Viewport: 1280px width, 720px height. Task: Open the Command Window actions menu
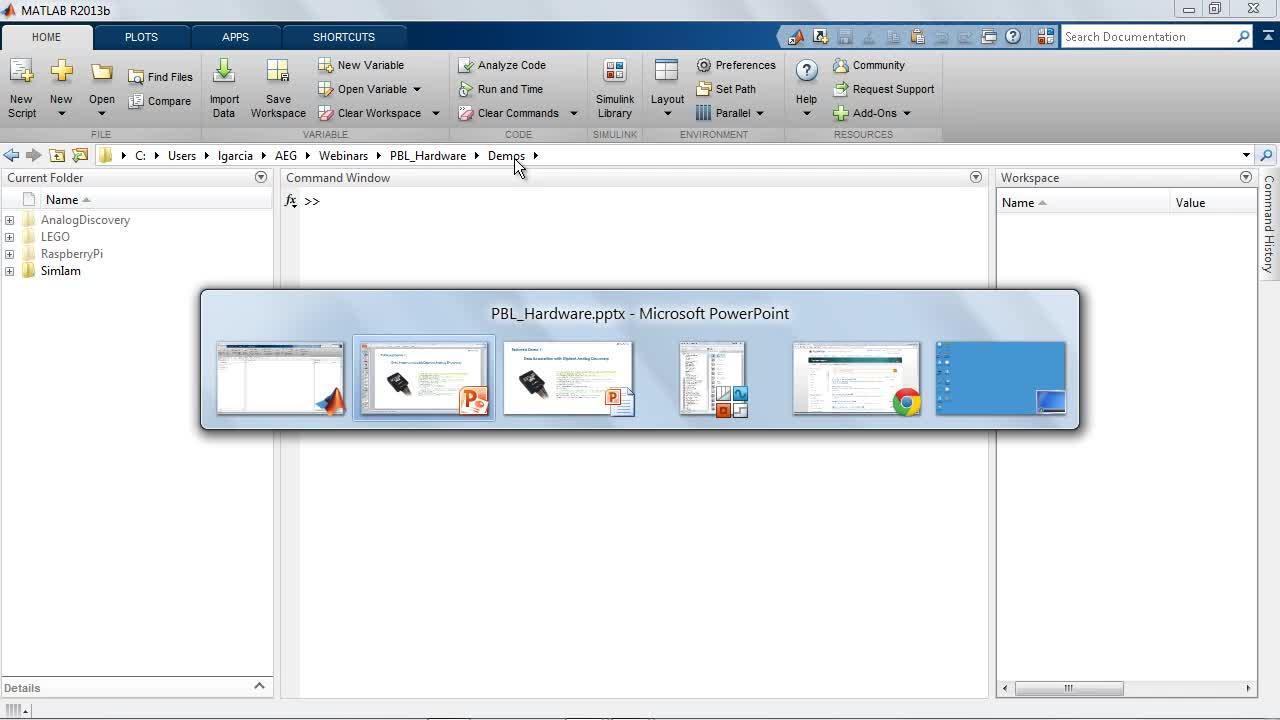[x=976, y=177]
